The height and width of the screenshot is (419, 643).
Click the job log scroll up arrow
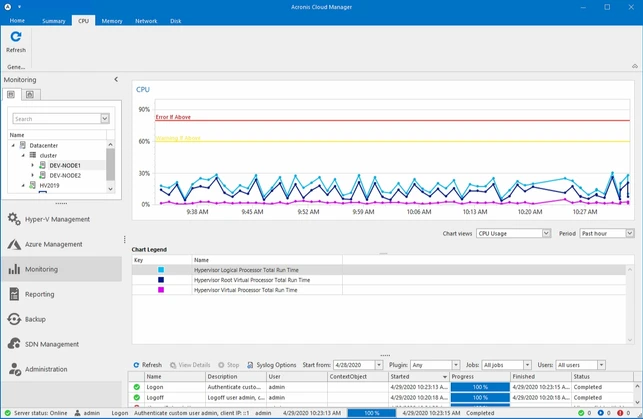tap(637, 386)
